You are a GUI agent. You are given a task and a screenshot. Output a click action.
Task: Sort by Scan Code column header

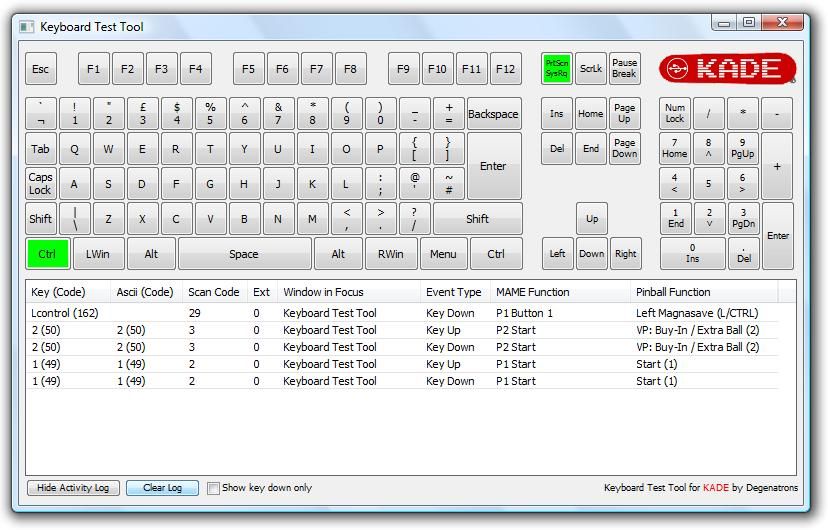[x=214, y=292]
